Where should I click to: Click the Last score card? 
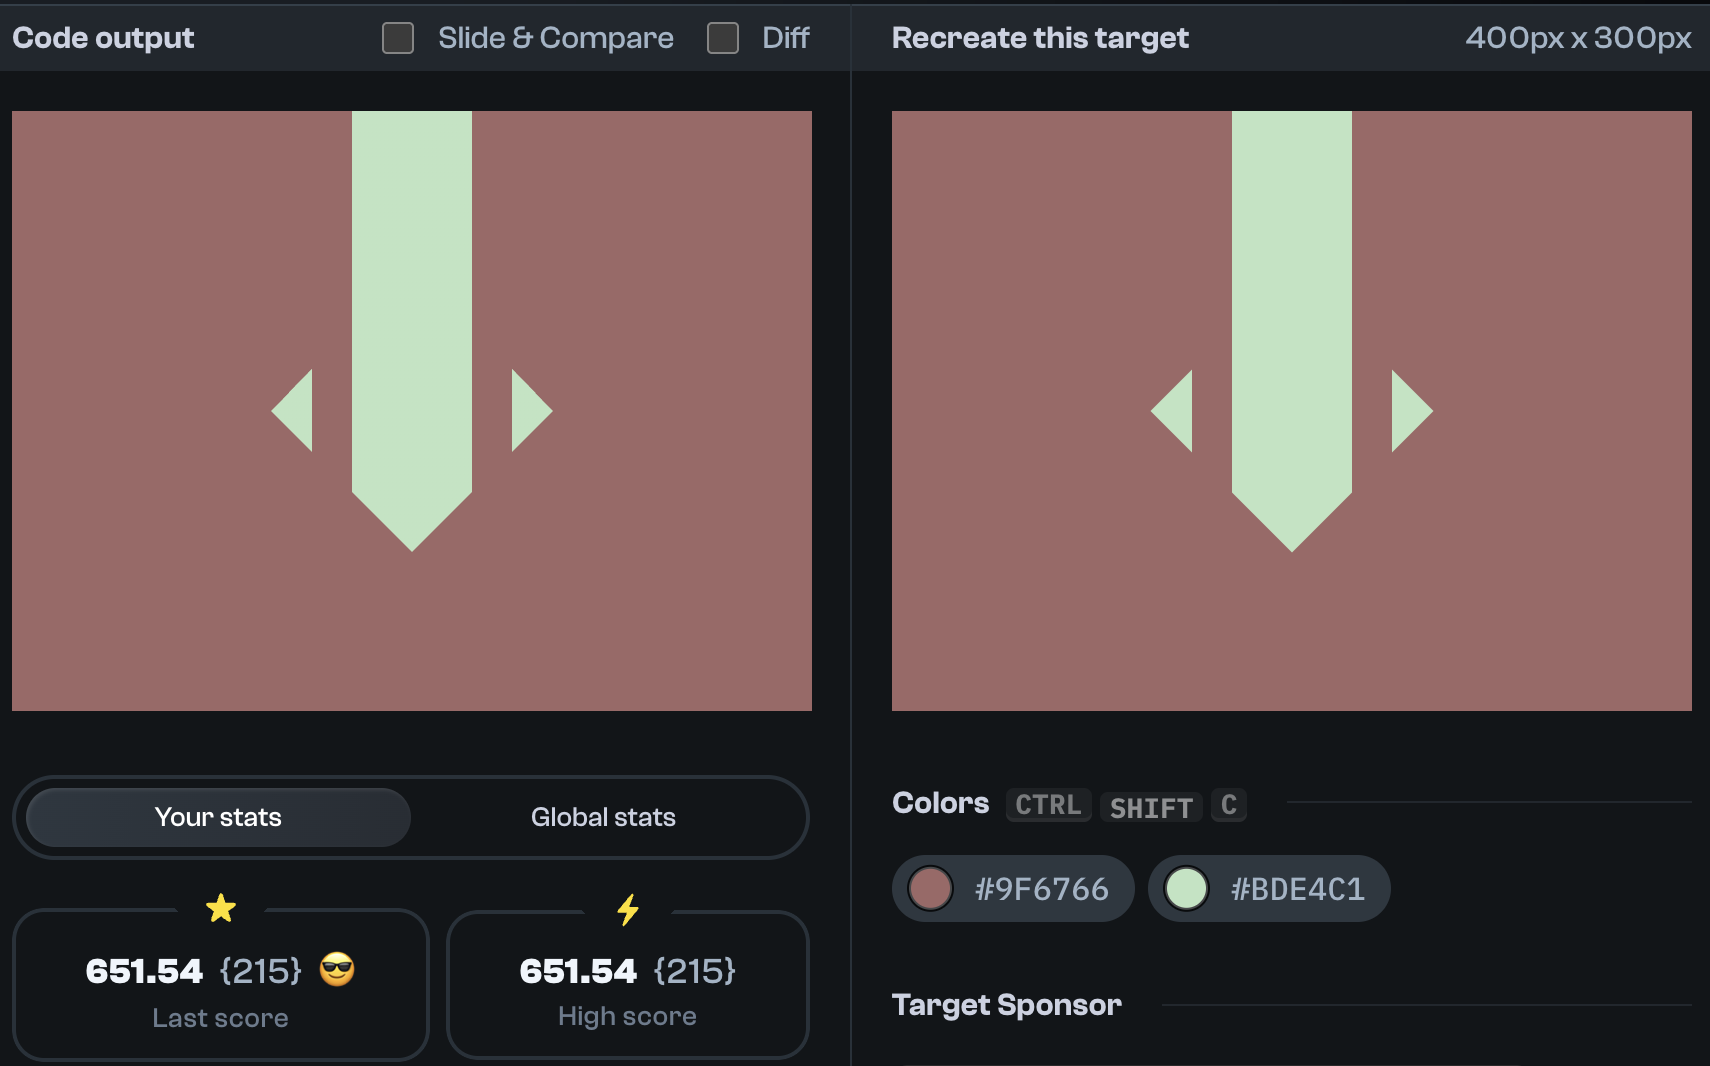221,985
